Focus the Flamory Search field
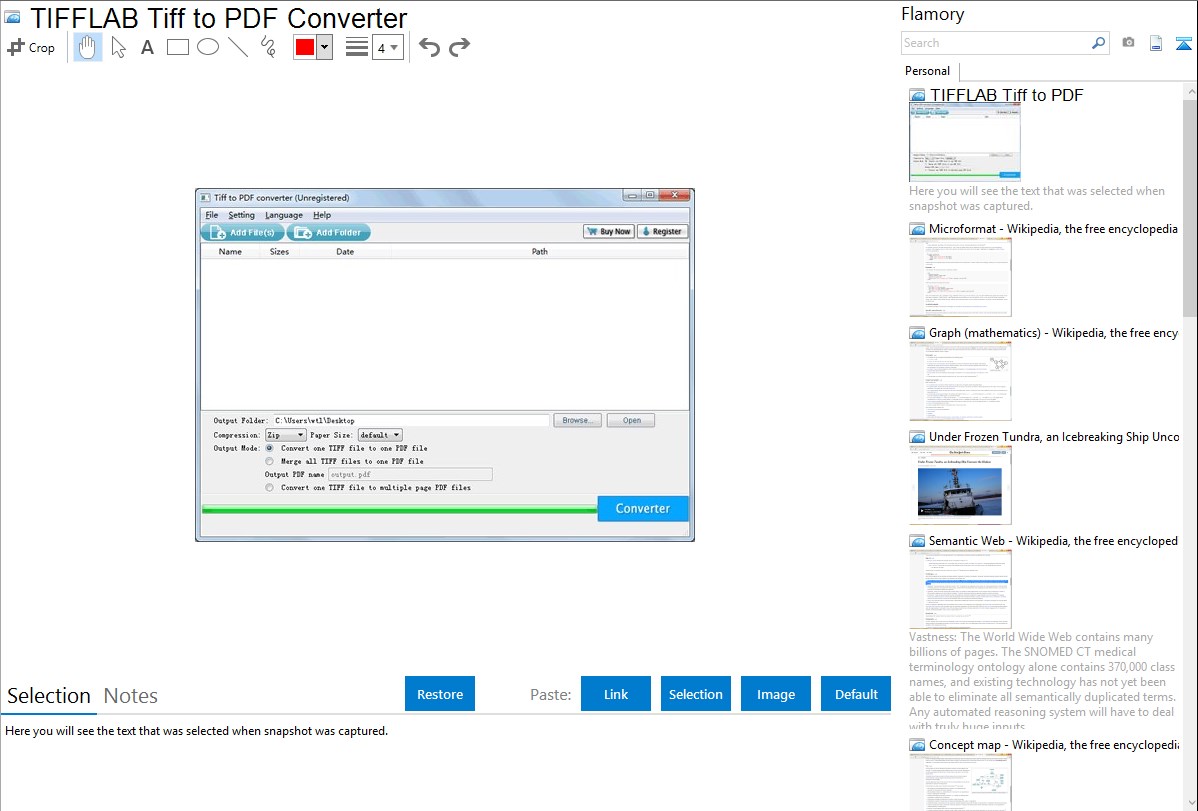1198x811 pixels. click(x=996, y=43)
